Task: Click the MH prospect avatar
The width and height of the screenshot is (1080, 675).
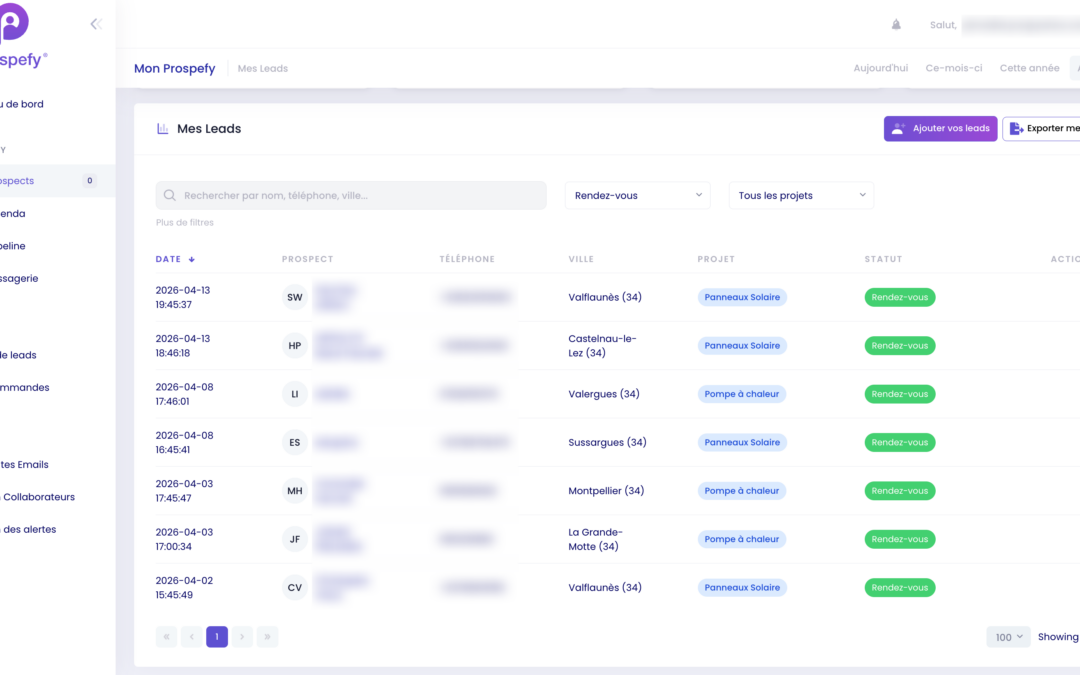Action: (295, 491)
